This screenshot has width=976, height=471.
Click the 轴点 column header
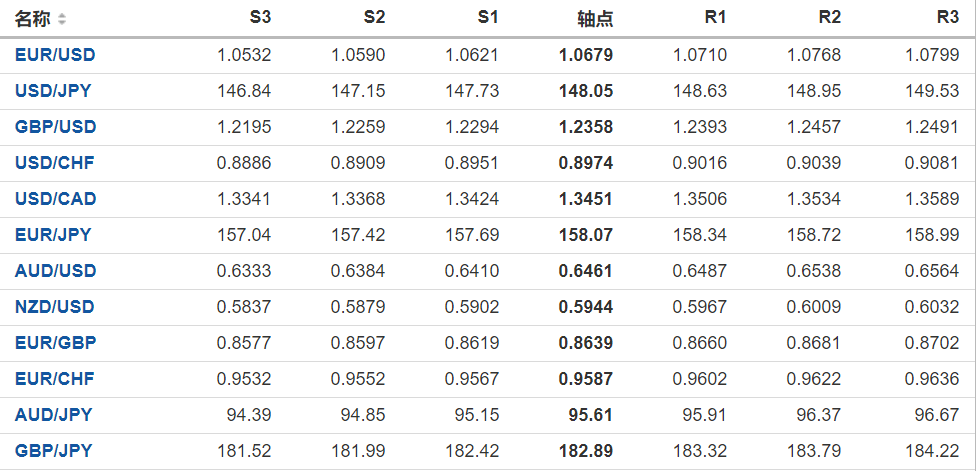[595, 19]
